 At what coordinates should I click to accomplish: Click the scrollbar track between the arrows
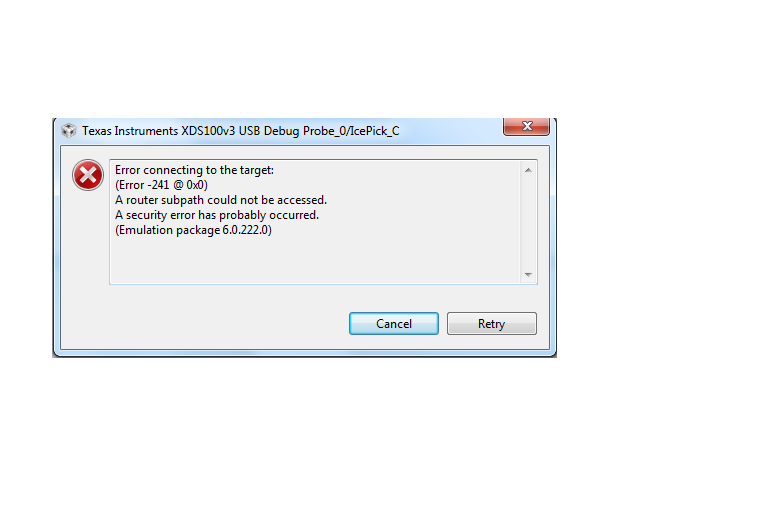pyautogui.click(x=528, y=222)
